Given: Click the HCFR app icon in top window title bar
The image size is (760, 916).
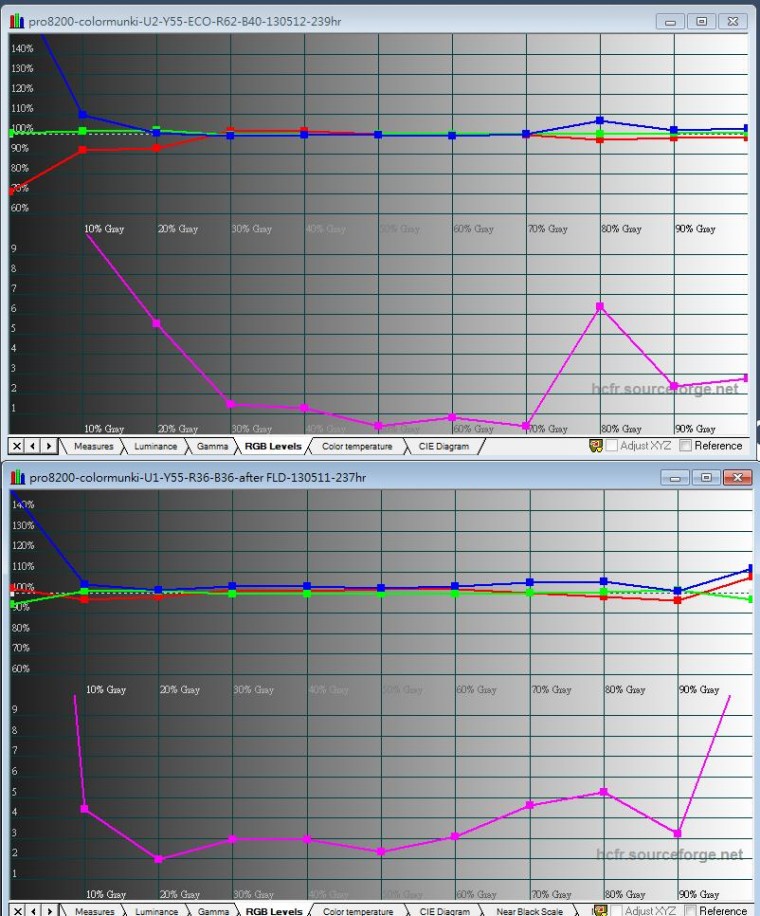Looking at the screenshot, I should coord(17,22).
